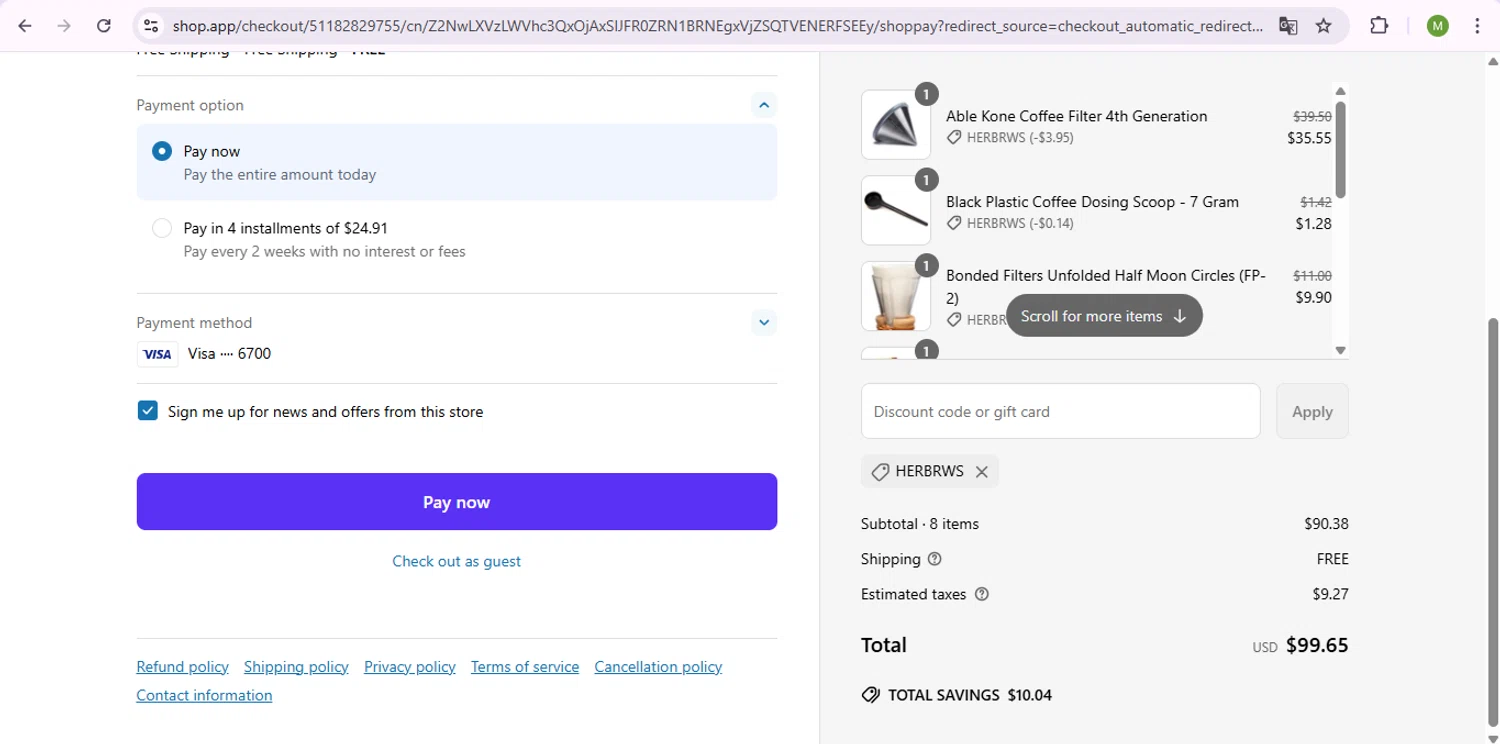
Task: Click the Total Savings tag icon
Action: [871, 695]
